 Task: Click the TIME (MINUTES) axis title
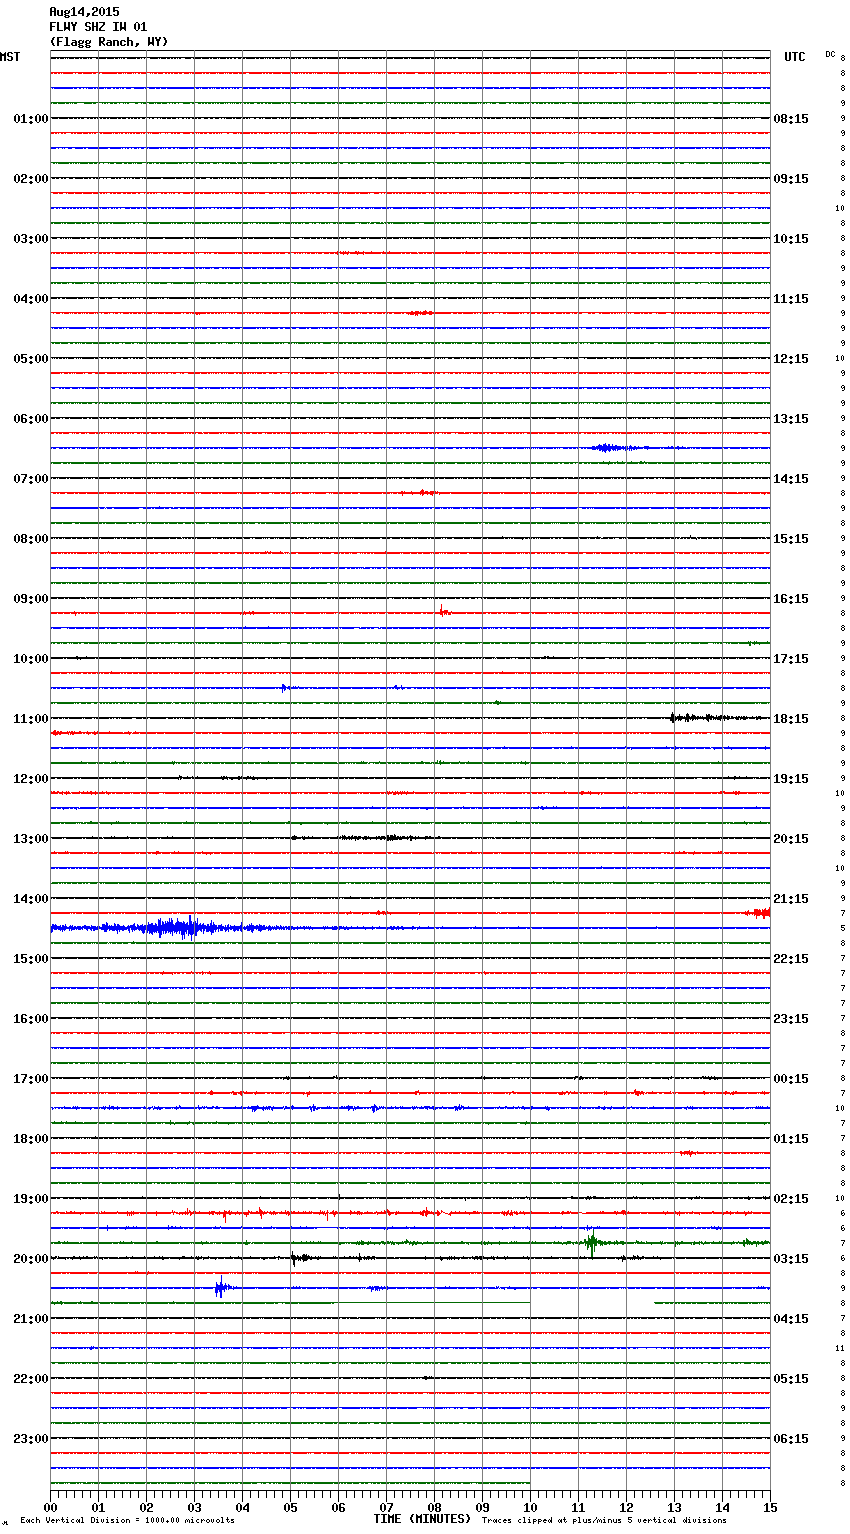[422, 1519]
